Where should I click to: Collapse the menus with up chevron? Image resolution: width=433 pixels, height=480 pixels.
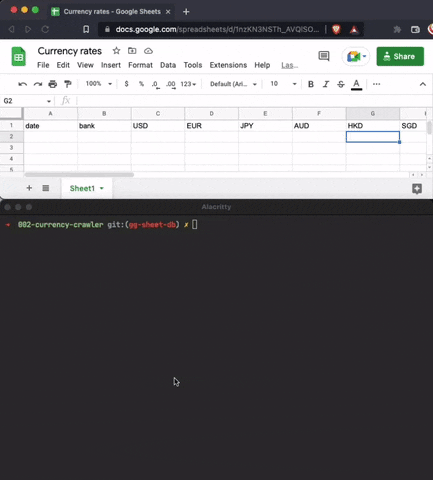pyautogui.click(x=423, y=84)
